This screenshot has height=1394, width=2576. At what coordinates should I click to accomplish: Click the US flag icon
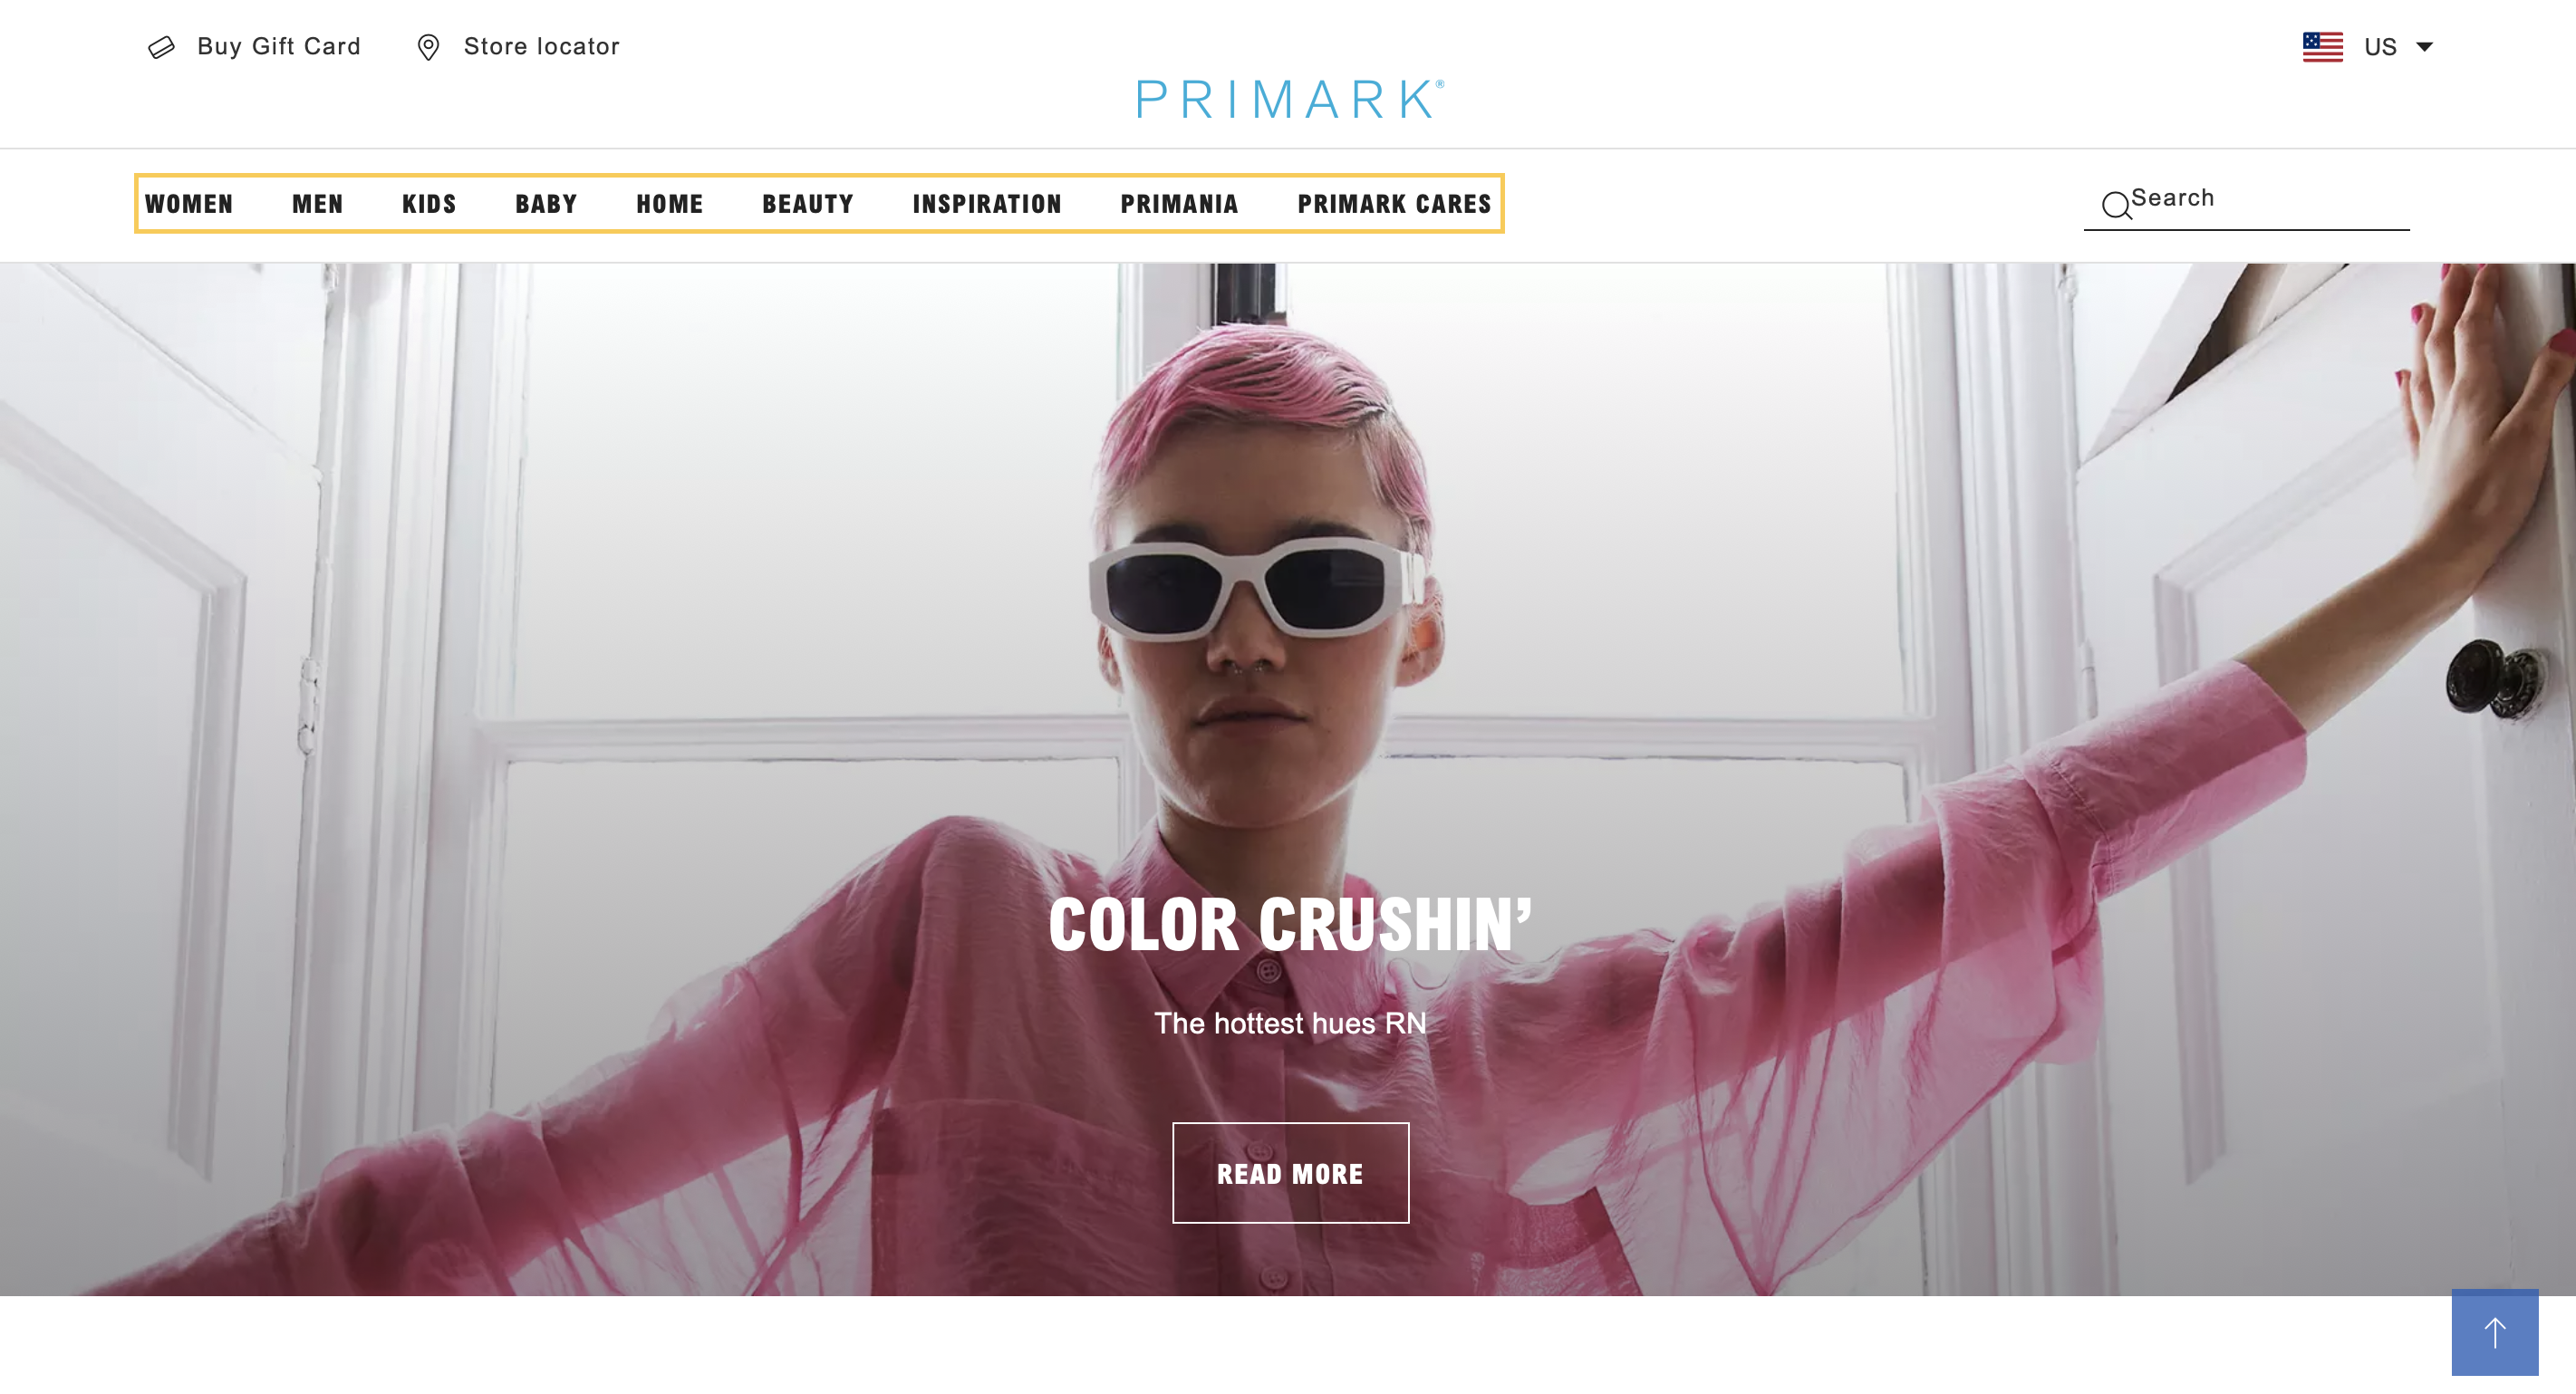coord(2320,46)
